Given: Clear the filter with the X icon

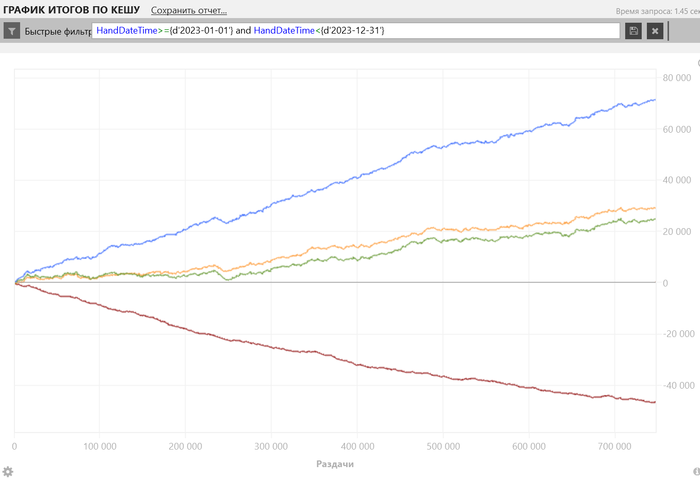Looking at the screenshot, I should [655, 31].
